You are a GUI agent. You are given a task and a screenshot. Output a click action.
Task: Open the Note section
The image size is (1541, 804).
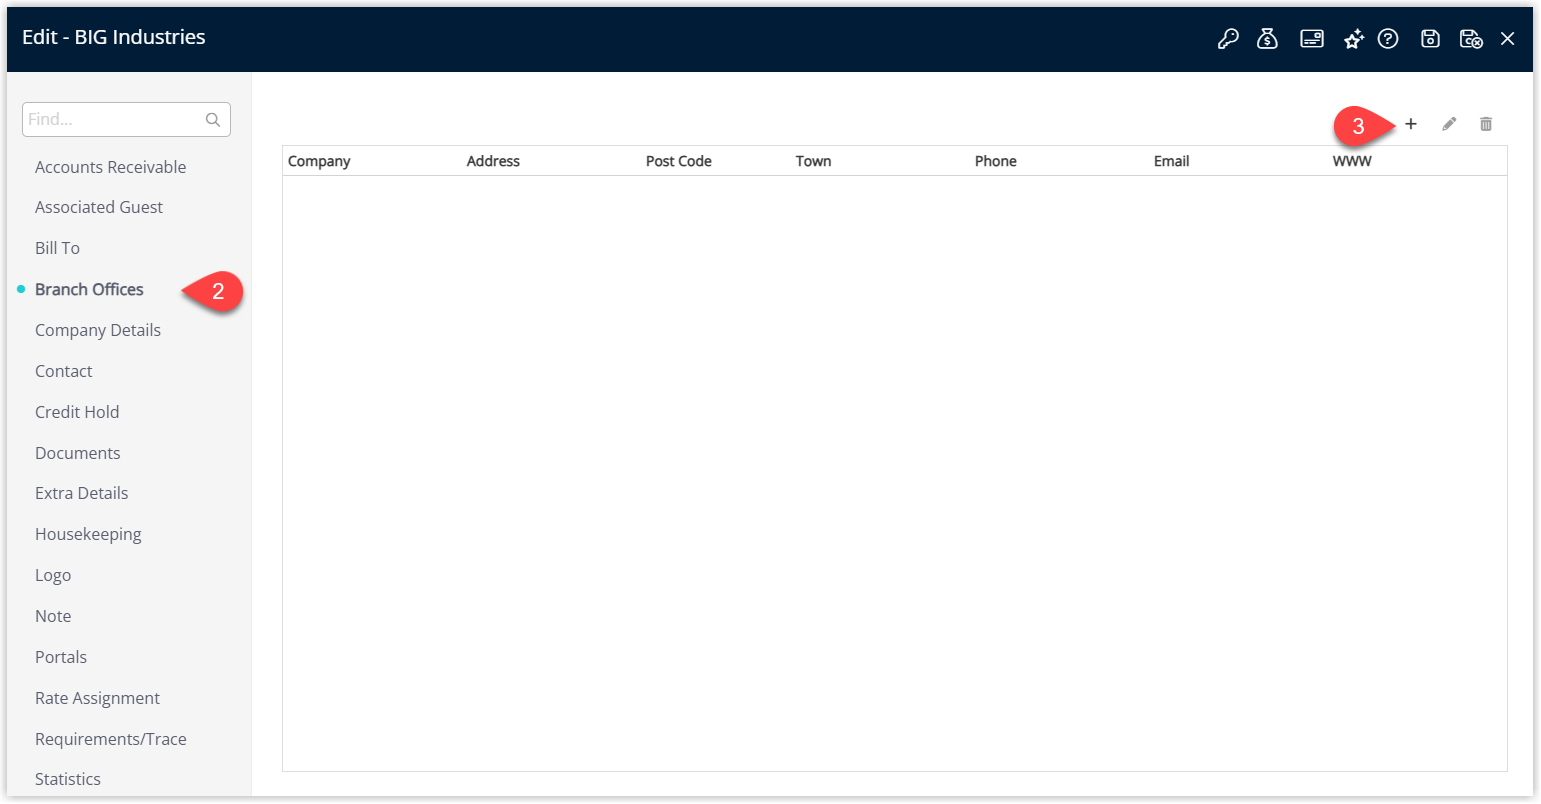(x=53, y=616)
